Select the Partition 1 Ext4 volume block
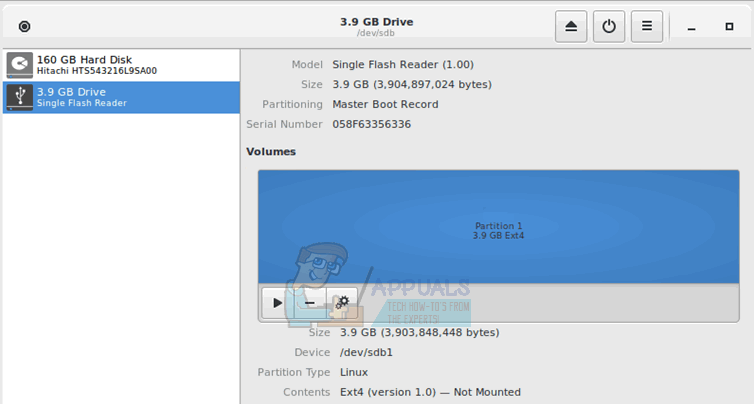Screen dimensions: 754x404 point(497,228)
